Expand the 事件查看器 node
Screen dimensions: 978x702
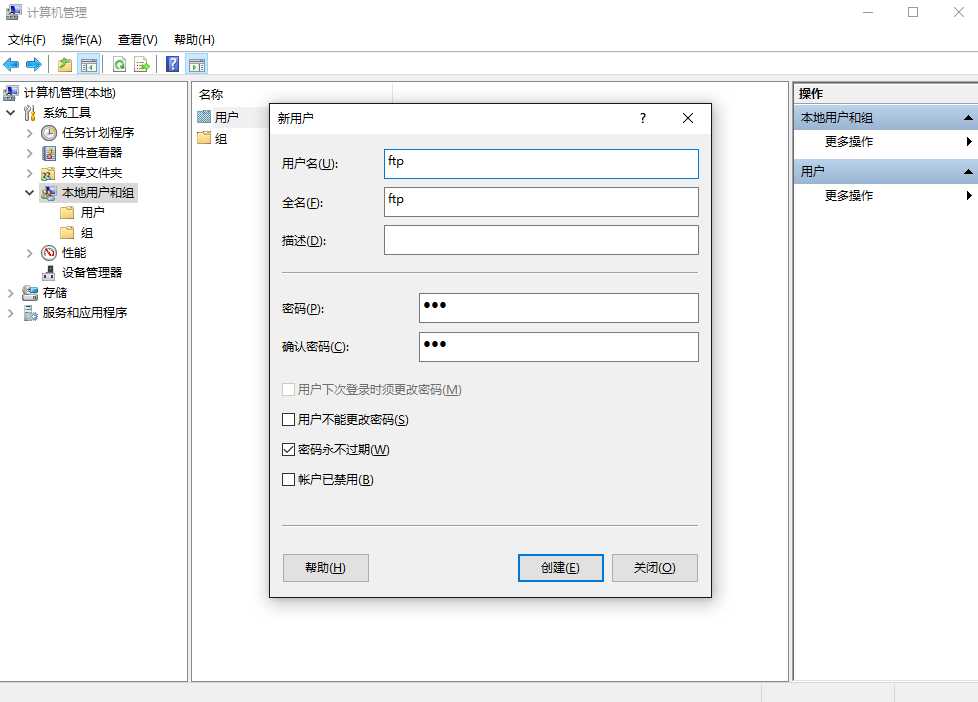[x=29, y=153]
